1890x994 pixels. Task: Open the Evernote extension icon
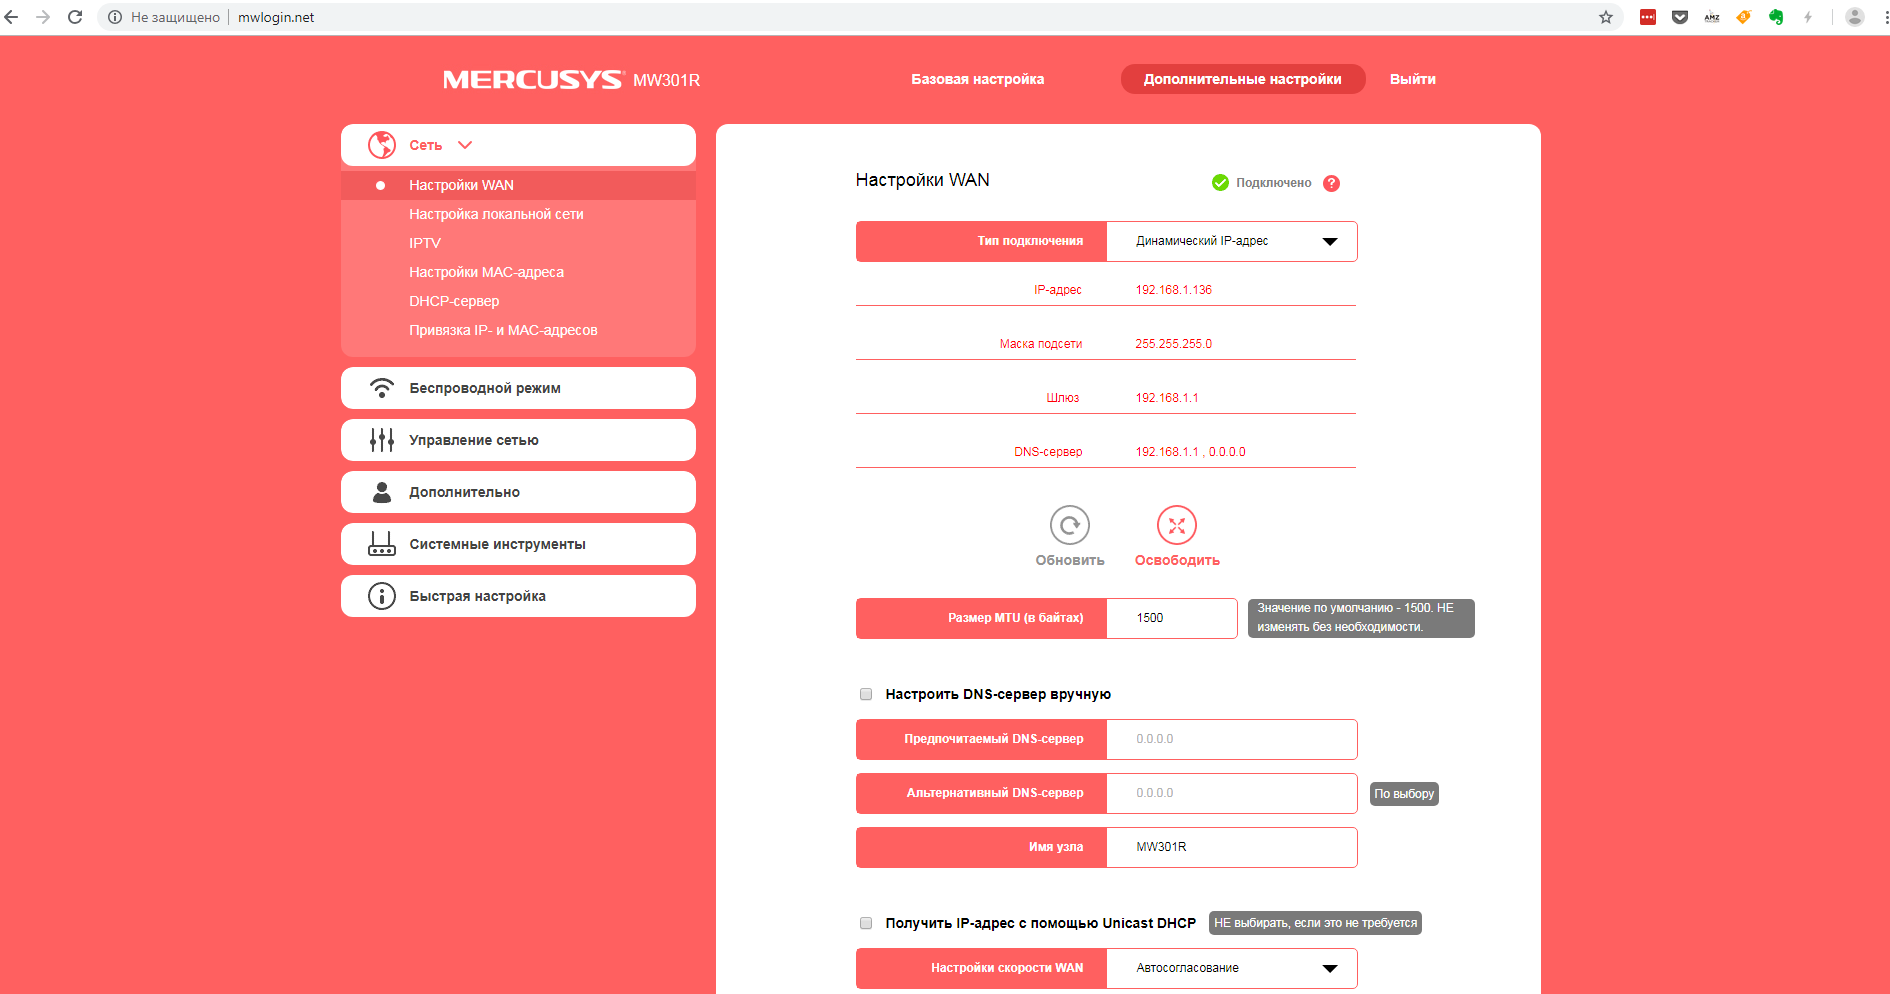point(1776,17)
